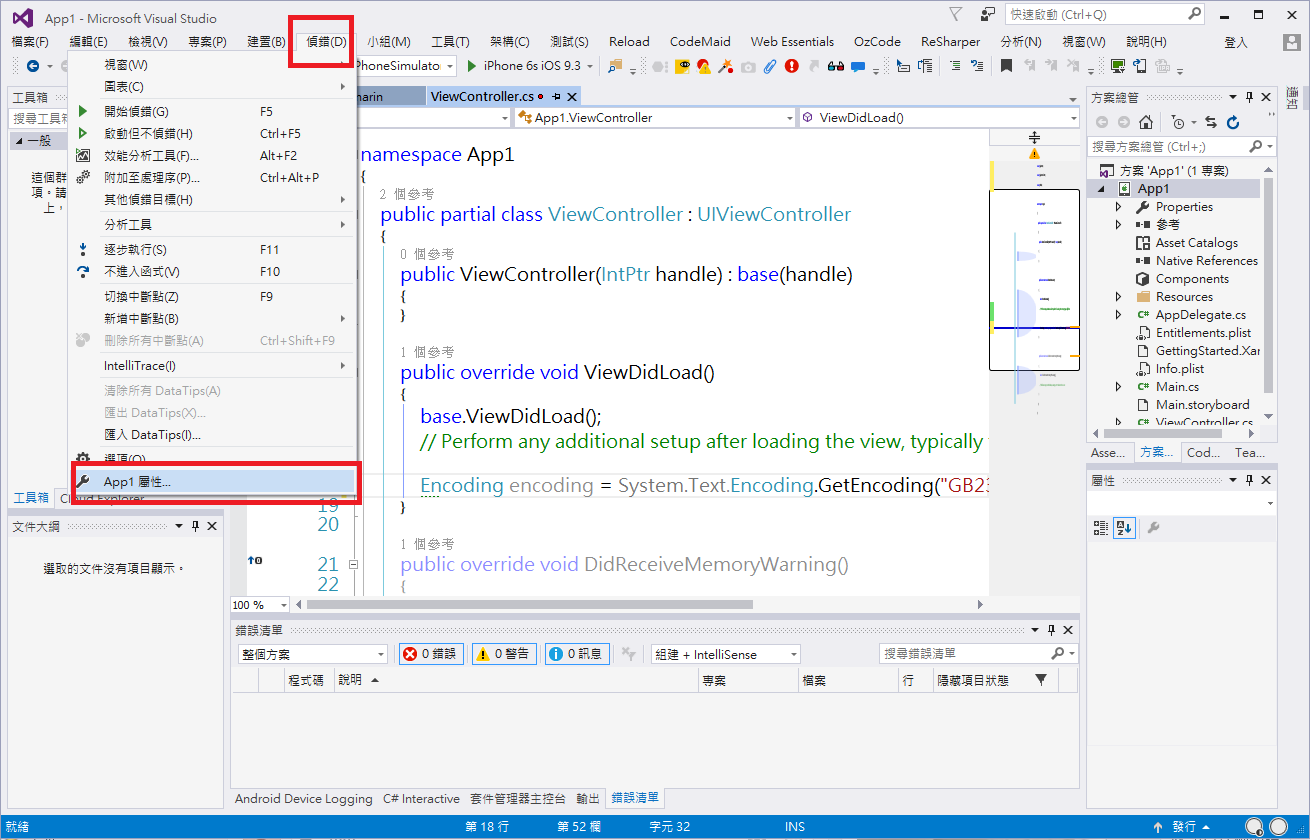Select Entitlements.plist file
1310x840 pixels.
tap(1203, 333)
